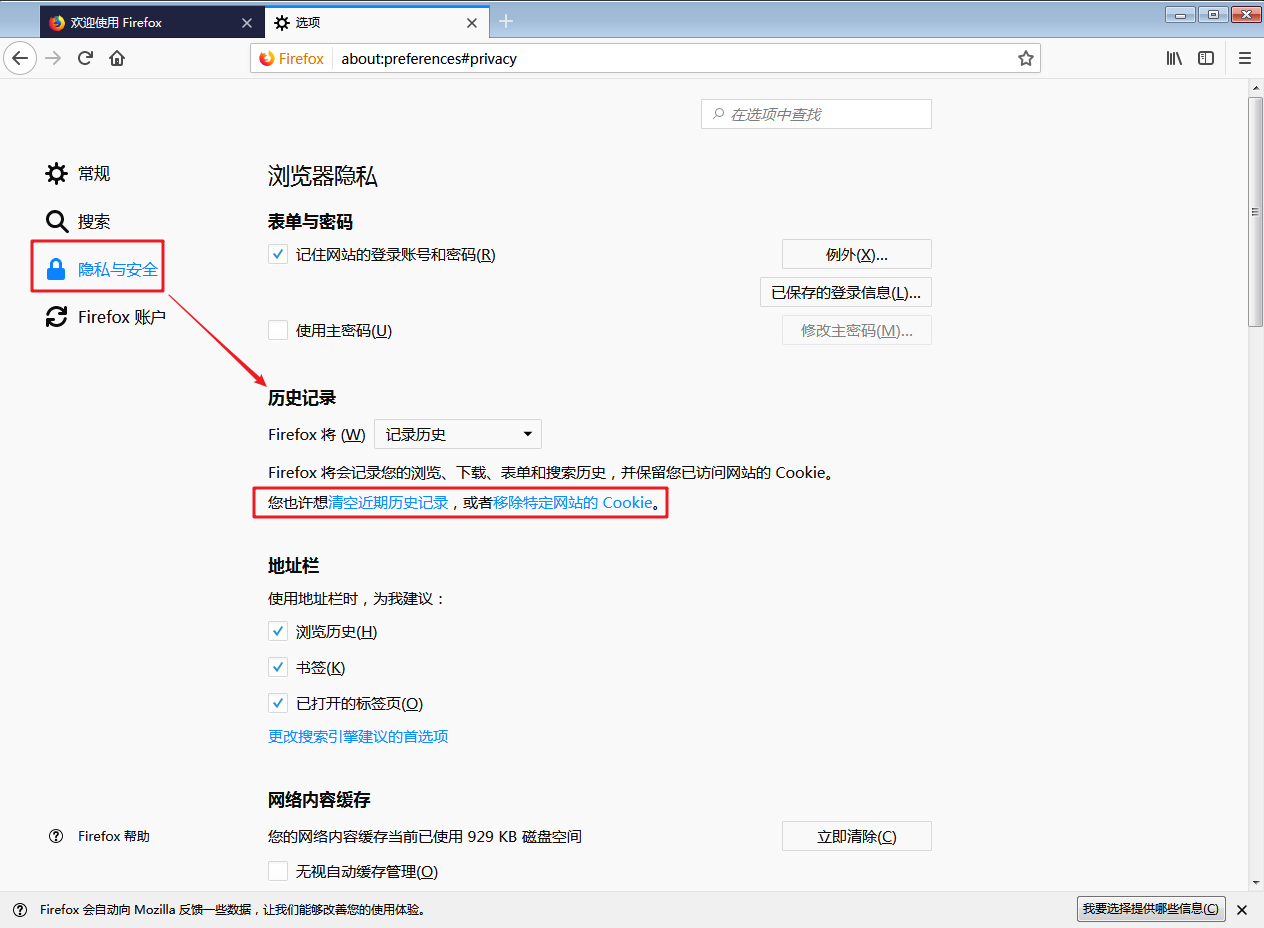Screen dimensions: 1264x928
Task: Click the forward arrow navigation button
Action: click(53, 58)
